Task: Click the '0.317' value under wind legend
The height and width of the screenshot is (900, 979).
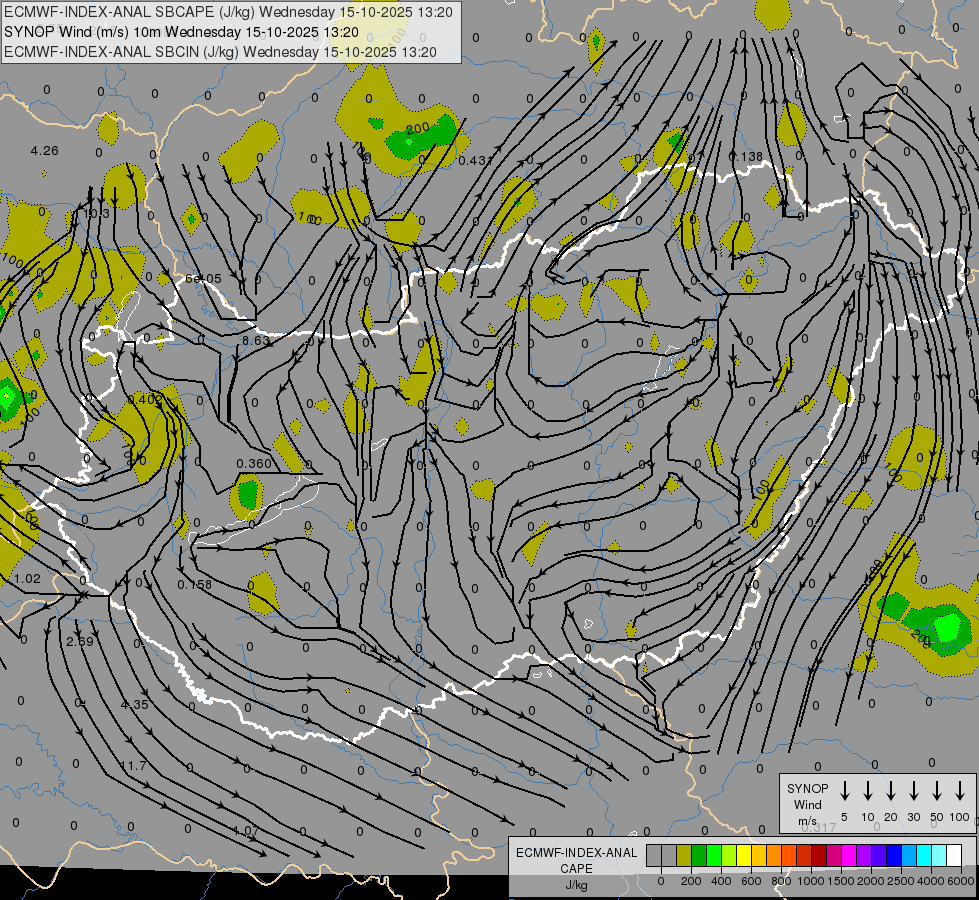Action: 819,827
